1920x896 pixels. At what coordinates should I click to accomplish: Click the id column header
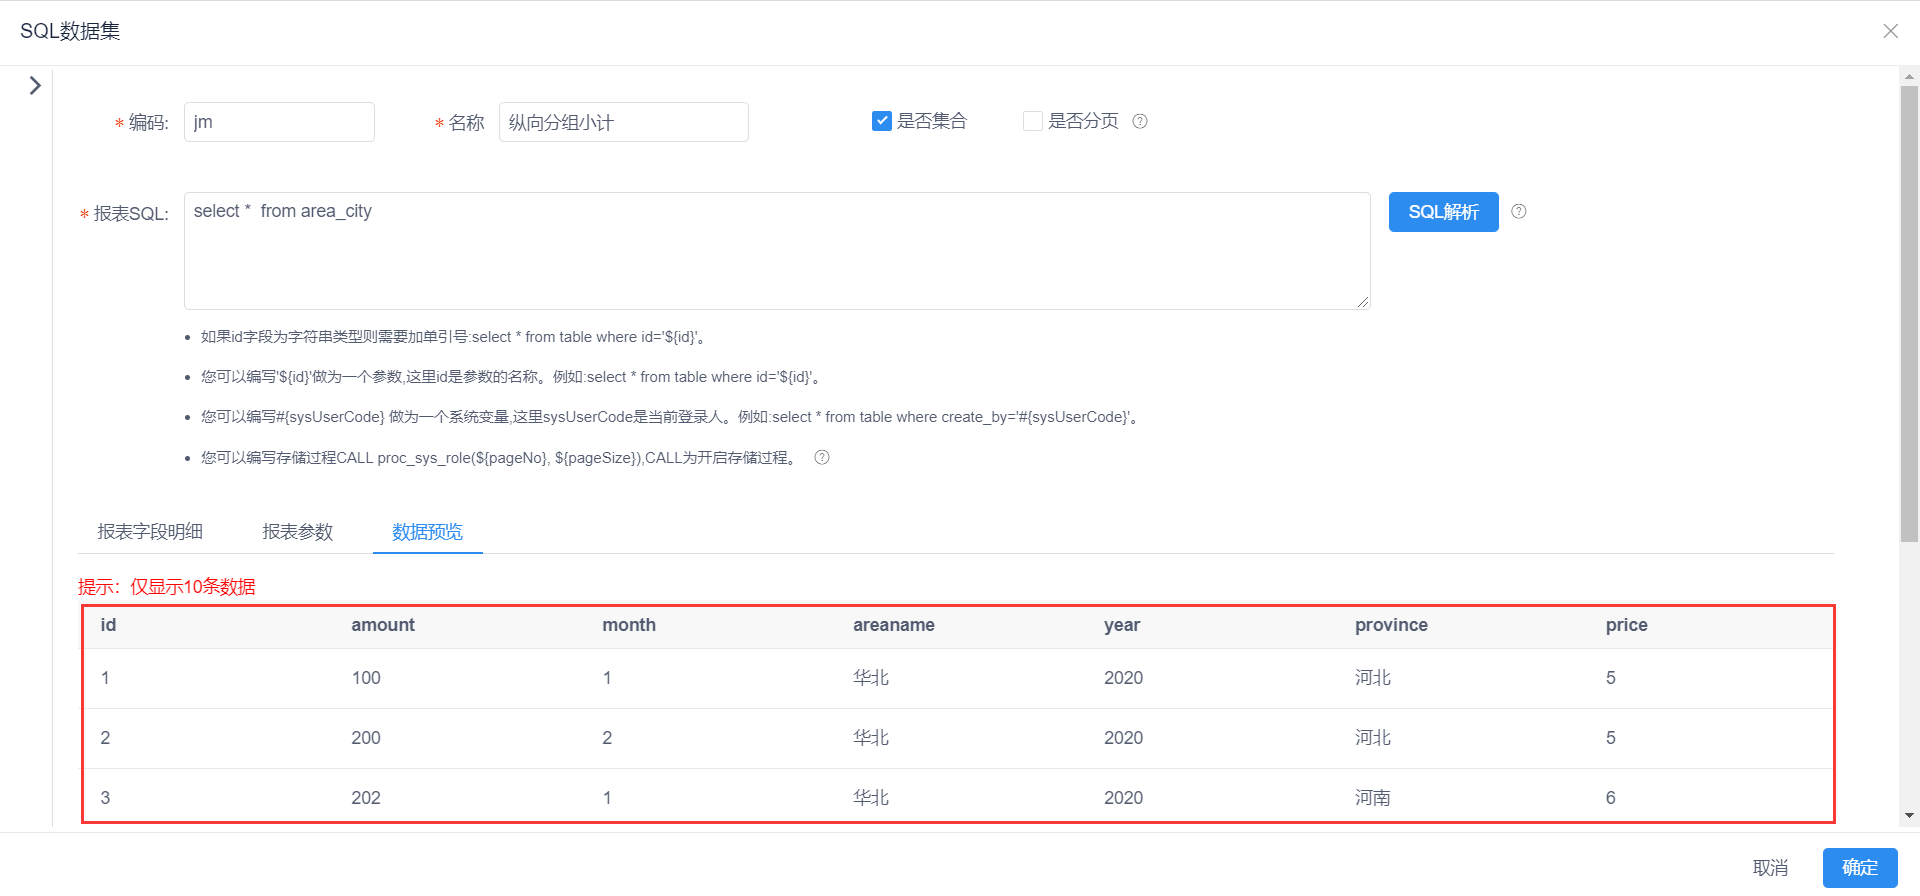108,625
